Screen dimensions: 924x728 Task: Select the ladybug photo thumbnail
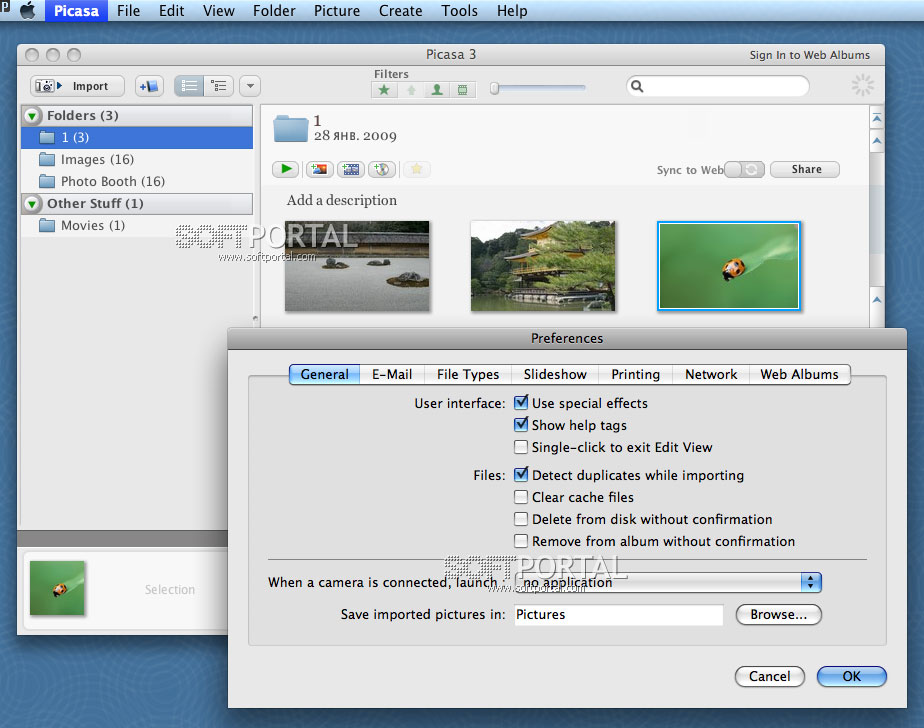729,266
